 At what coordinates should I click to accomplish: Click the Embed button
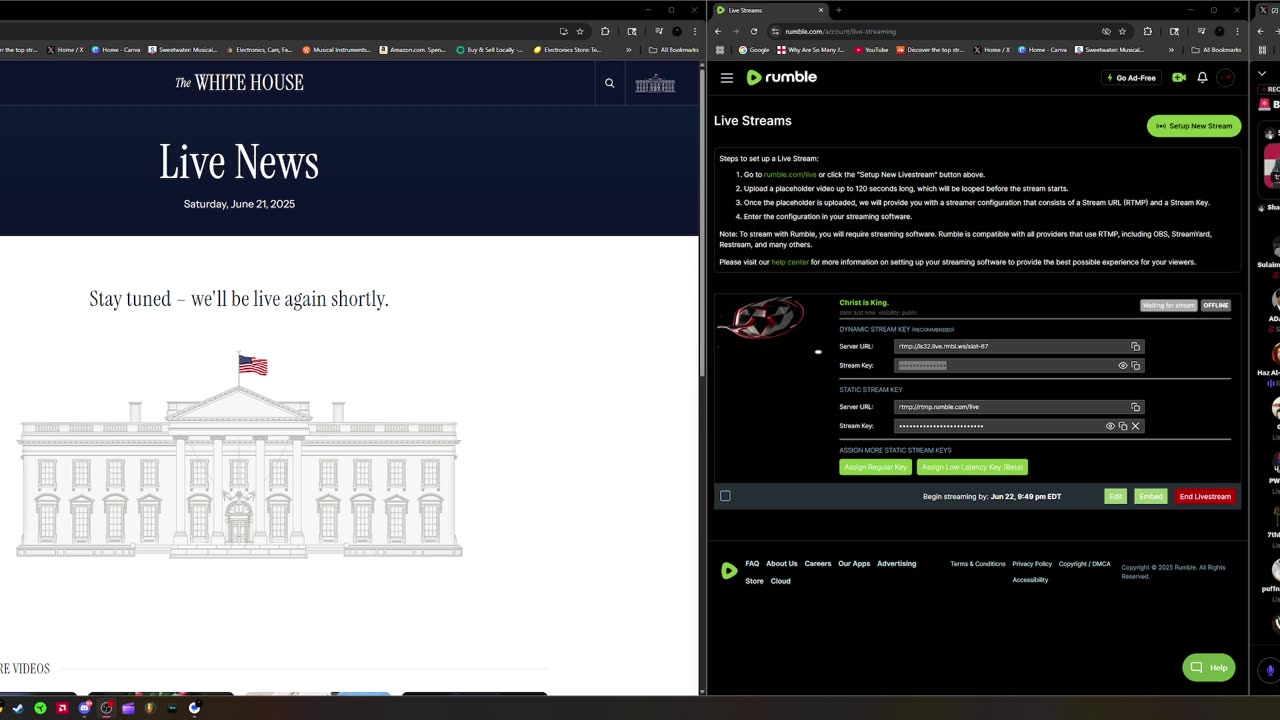[1151, 496]
